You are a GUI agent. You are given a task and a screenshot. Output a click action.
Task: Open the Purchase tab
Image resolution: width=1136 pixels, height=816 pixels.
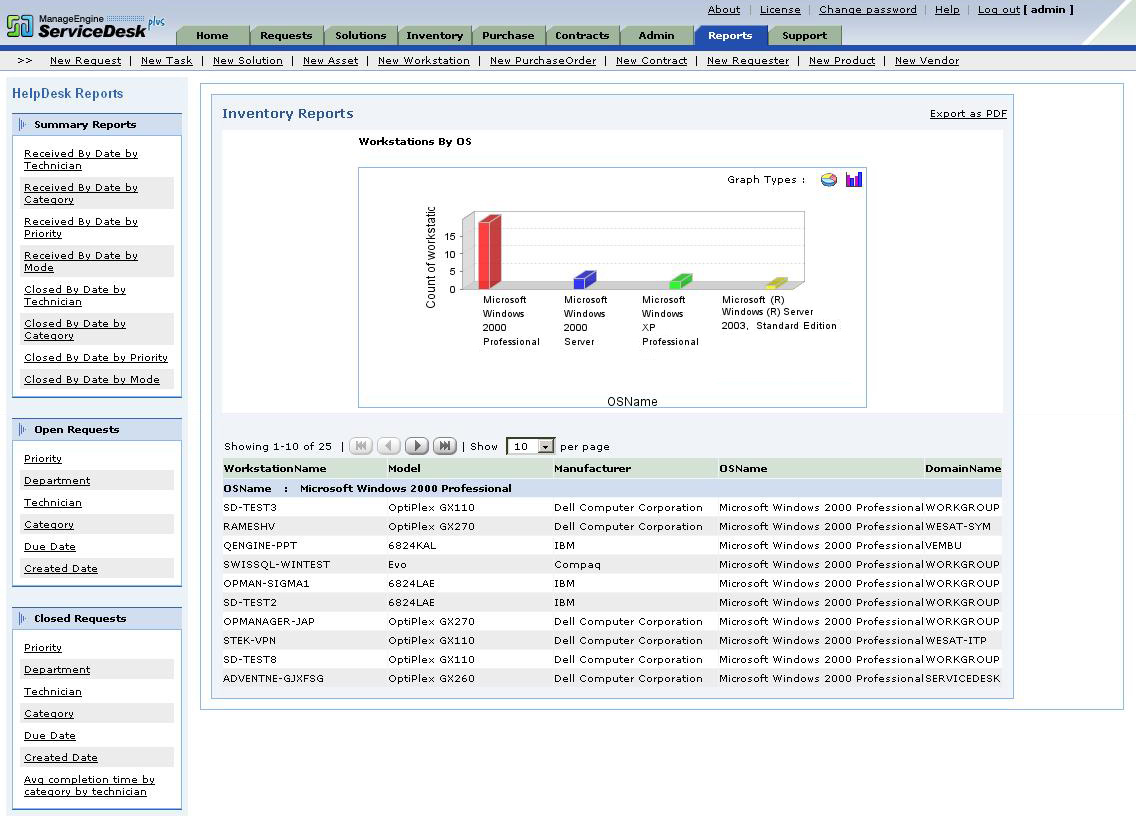(508, 36)
